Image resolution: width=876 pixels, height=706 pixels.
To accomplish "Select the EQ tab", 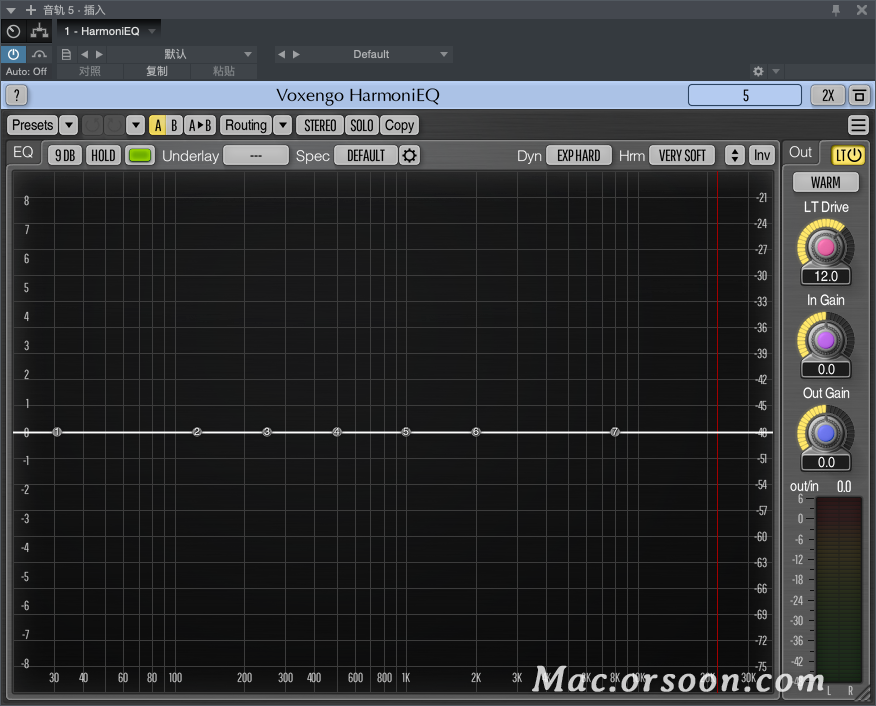I will point(23,153).
